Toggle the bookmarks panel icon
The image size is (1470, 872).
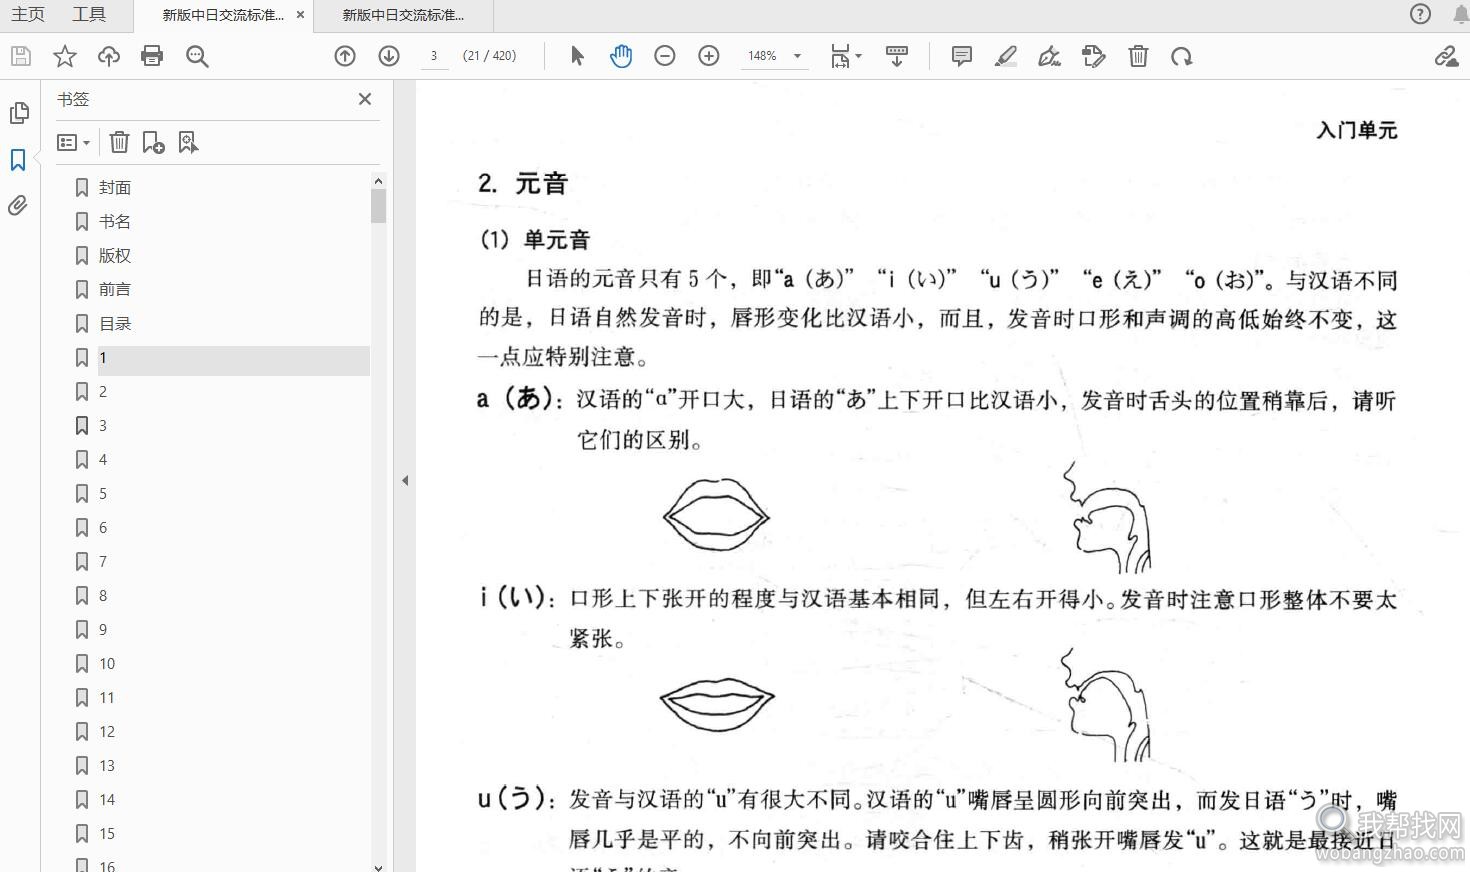click(18, 159)
